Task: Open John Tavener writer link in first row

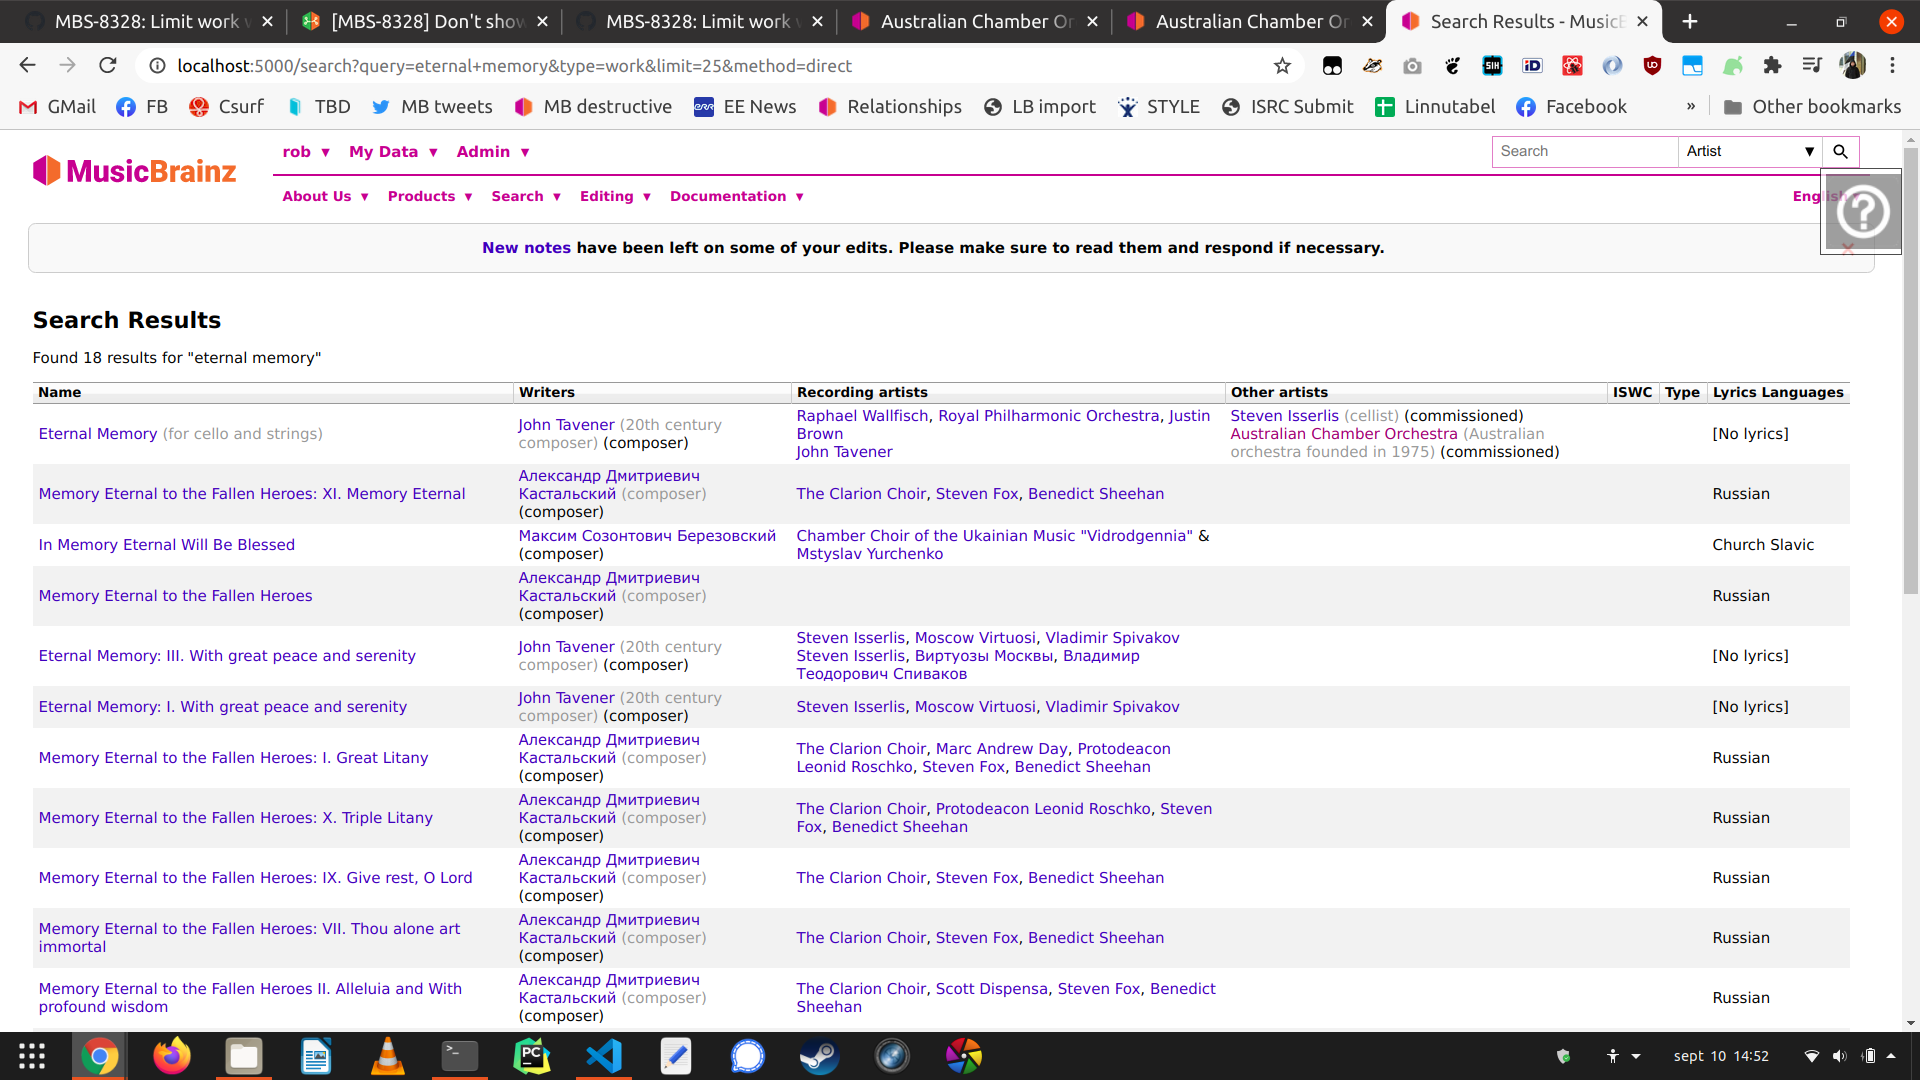Action: 566,425
